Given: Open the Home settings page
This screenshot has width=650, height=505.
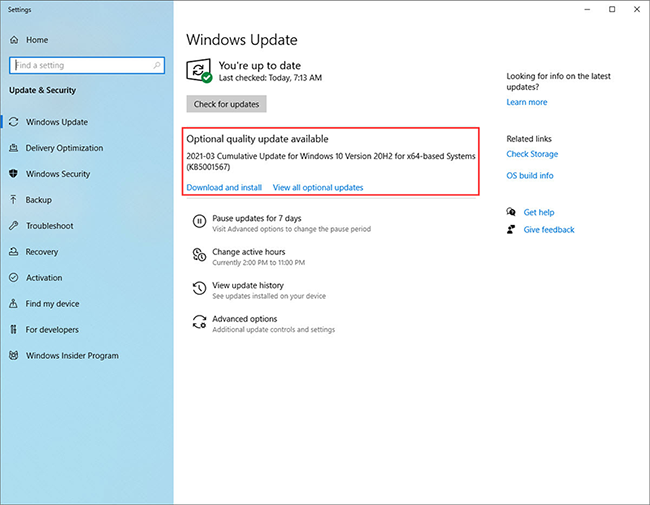Looking at the screenshot, I should pyautogui.click(x=37, y=40).
